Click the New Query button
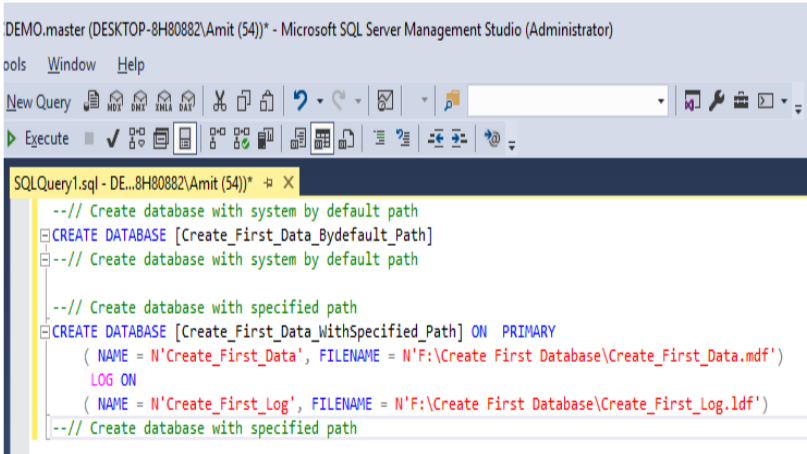 [x=39, y=102]
